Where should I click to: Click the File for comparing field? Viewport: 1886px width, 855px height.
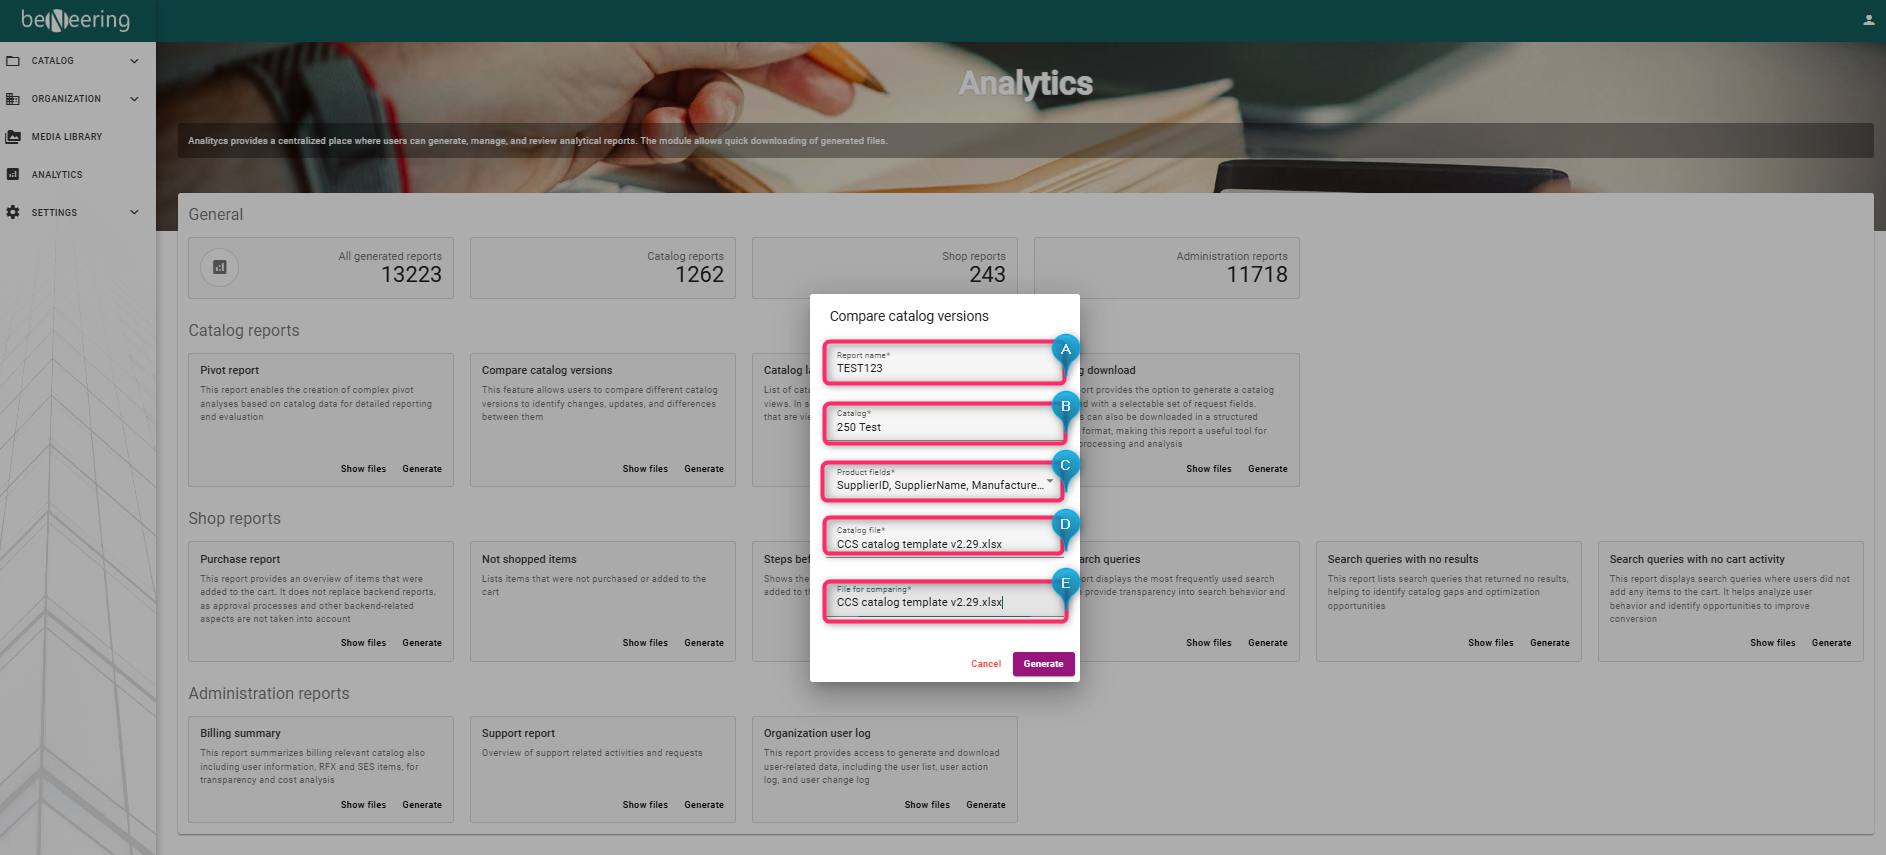tap(944, 602)
